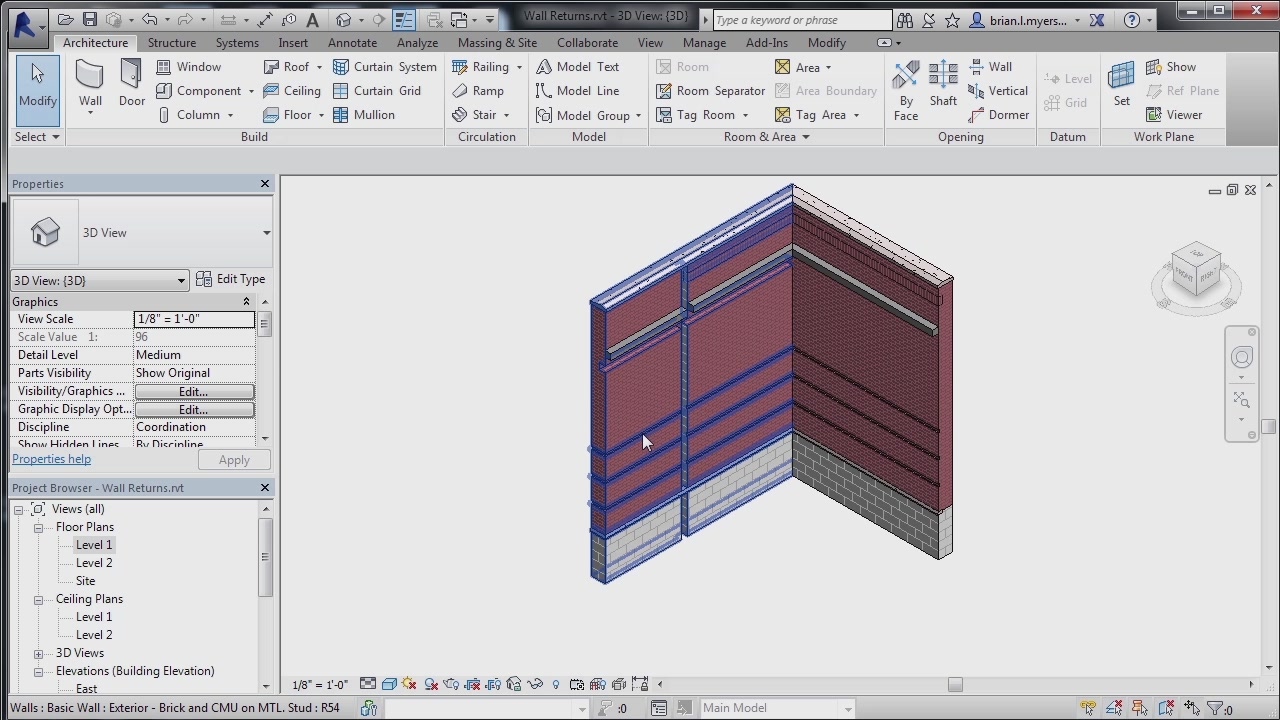Image resolution: width=1280 pixels, height=720 pixels.
Task: Open the Component dropdown arrow
Action: pos(251,91)
